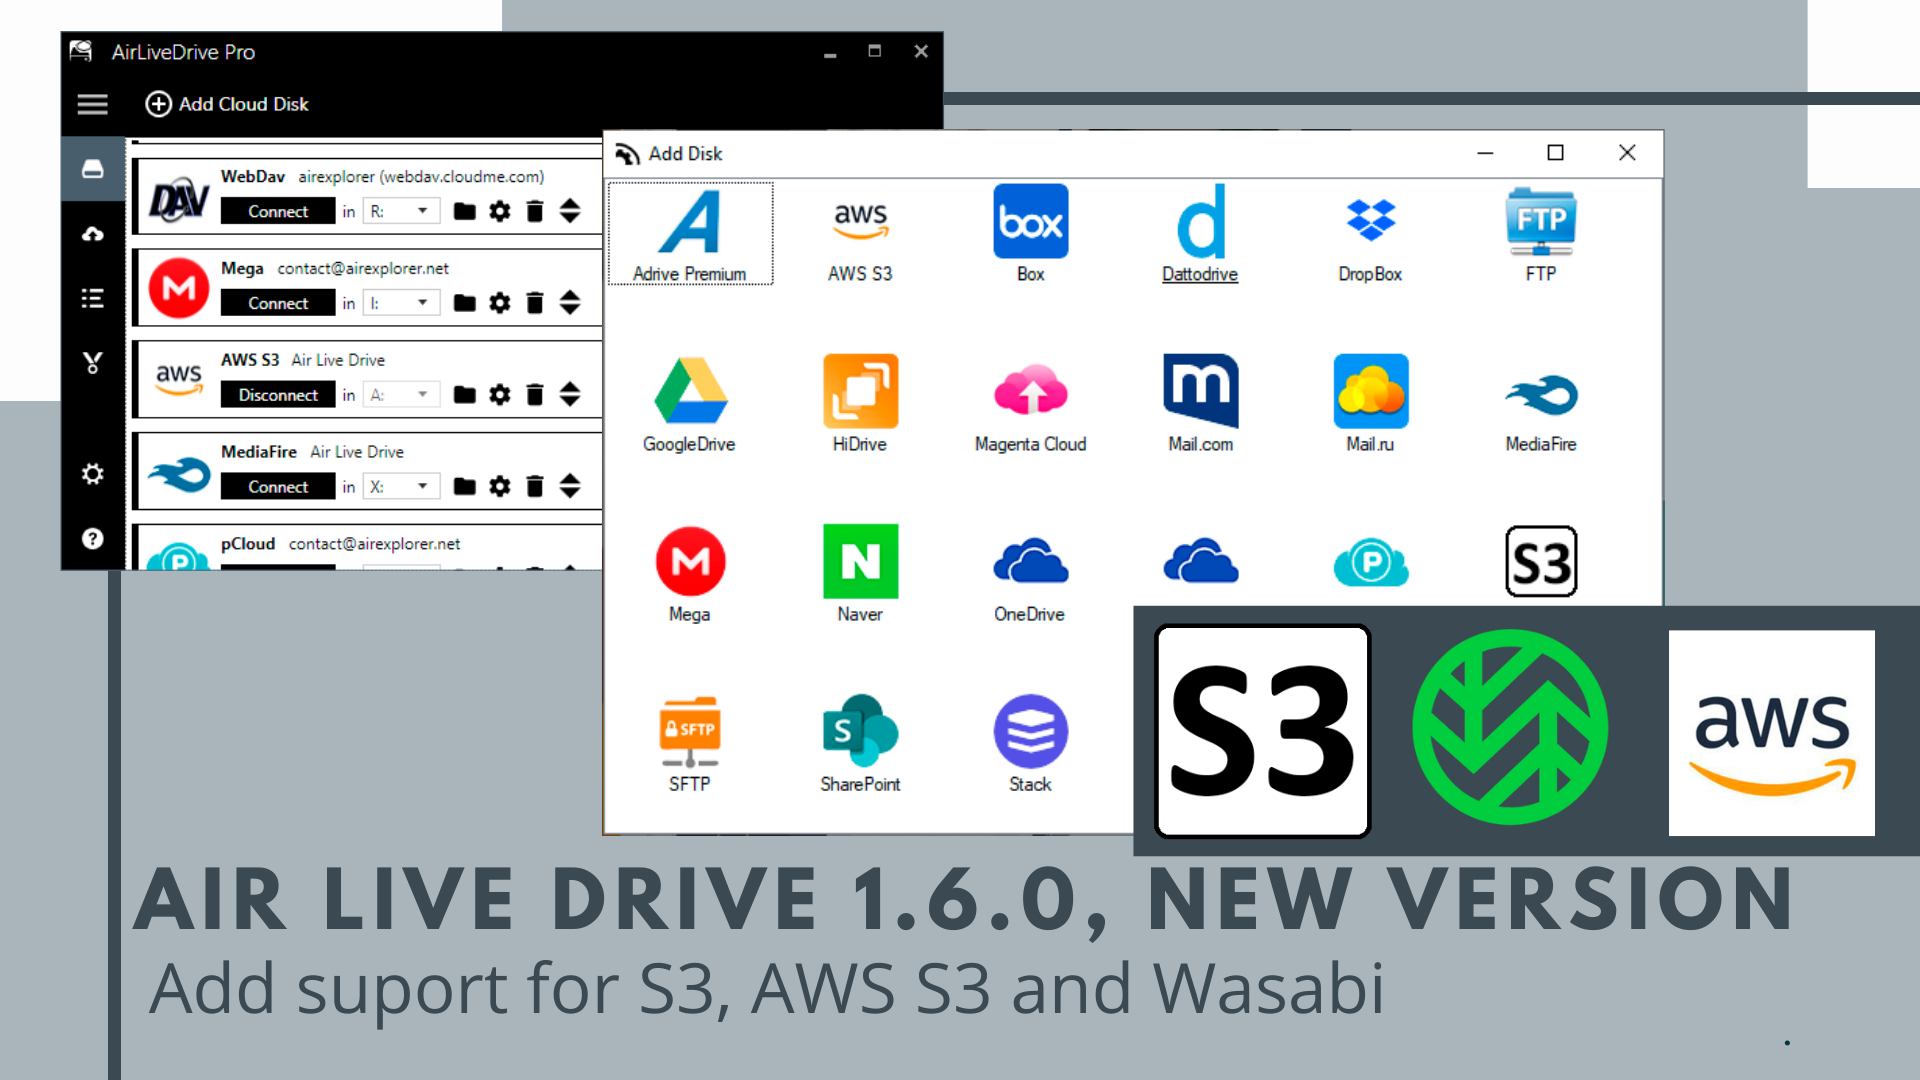Open WebDav disk settings gear
1920x1080 pixels.
click(x=500, y=211)
